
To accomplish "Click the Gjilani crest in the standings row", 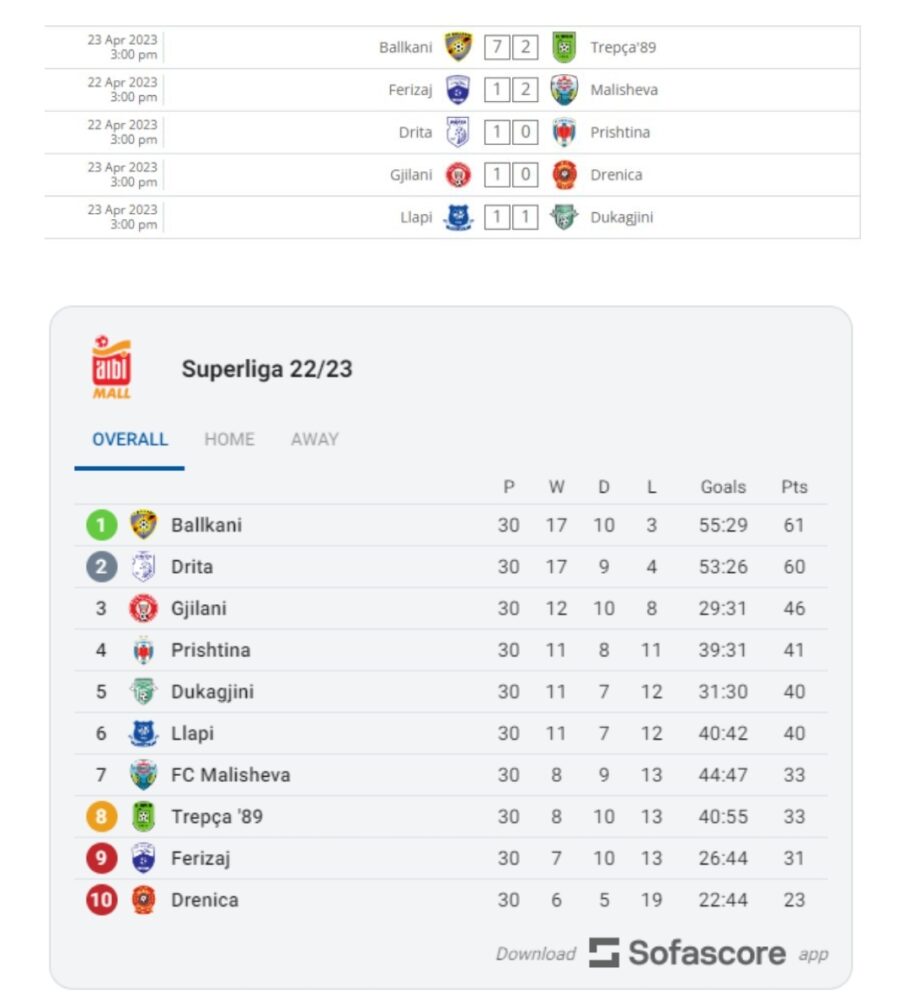I will [144, 608].
